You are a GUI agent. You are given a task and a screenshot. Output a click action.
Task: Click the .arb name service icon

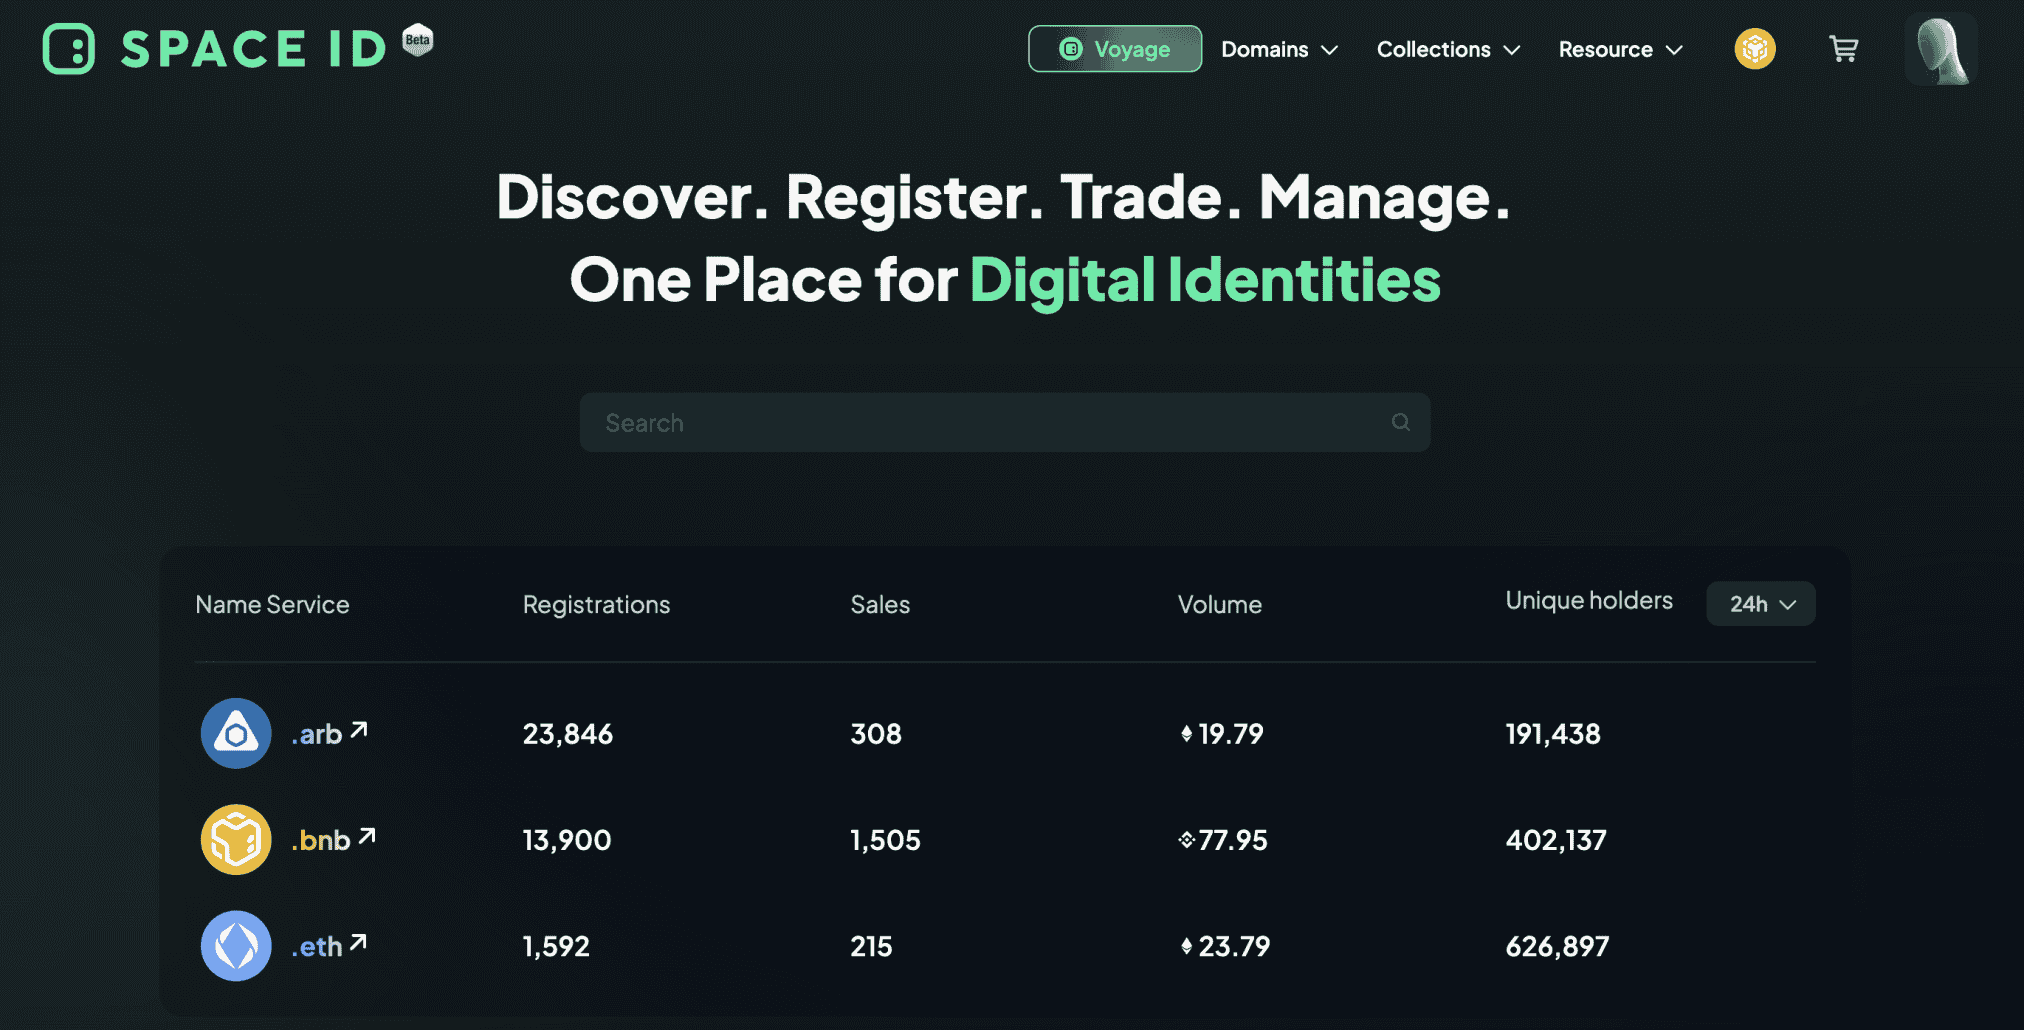pos(236,733)
